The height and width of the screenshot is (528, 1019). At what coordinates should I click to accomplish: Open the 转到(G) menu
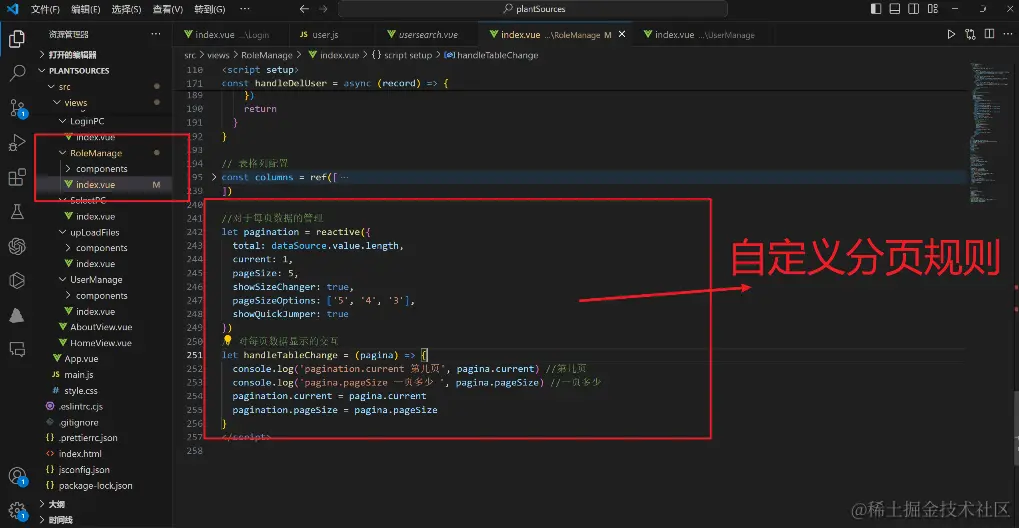pyautogui.click(x=210, y=9)
